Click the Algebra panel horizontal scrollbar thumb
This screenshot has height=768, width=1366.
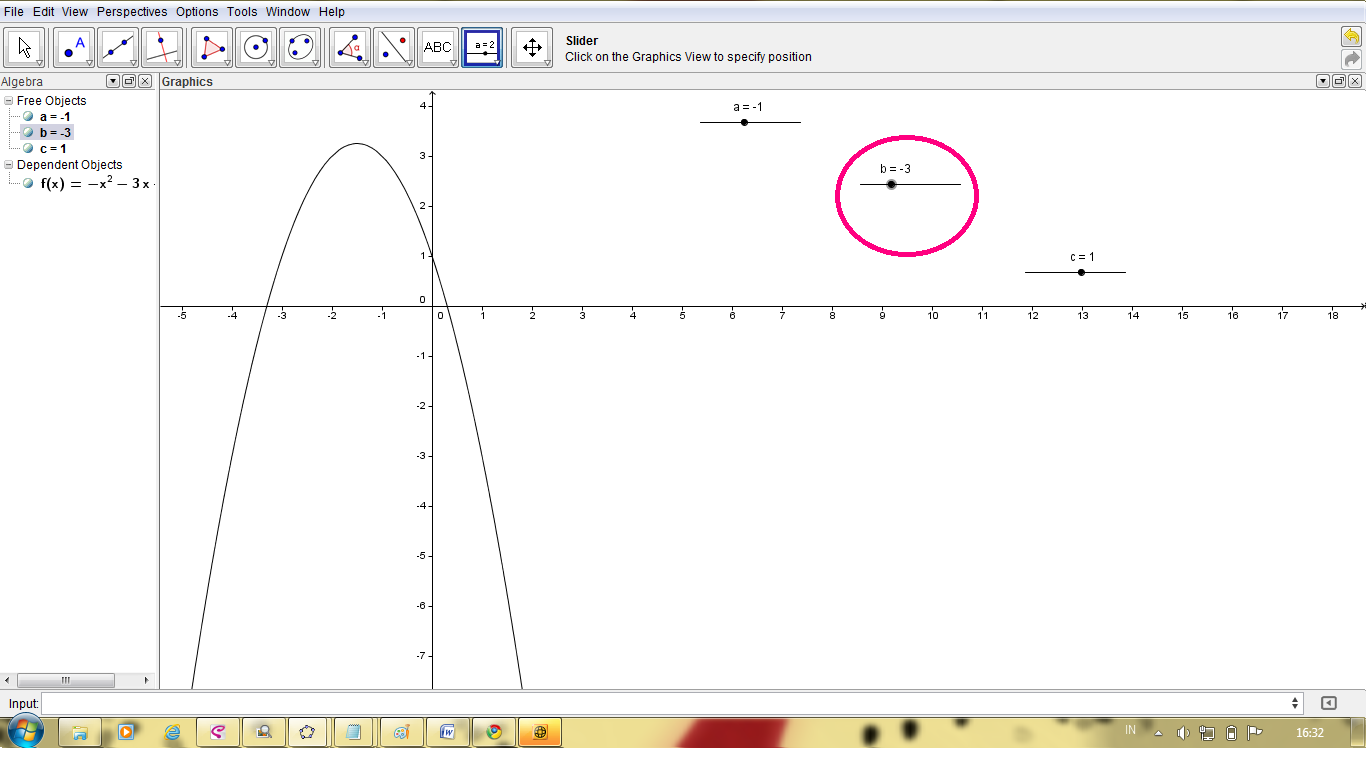66,680
